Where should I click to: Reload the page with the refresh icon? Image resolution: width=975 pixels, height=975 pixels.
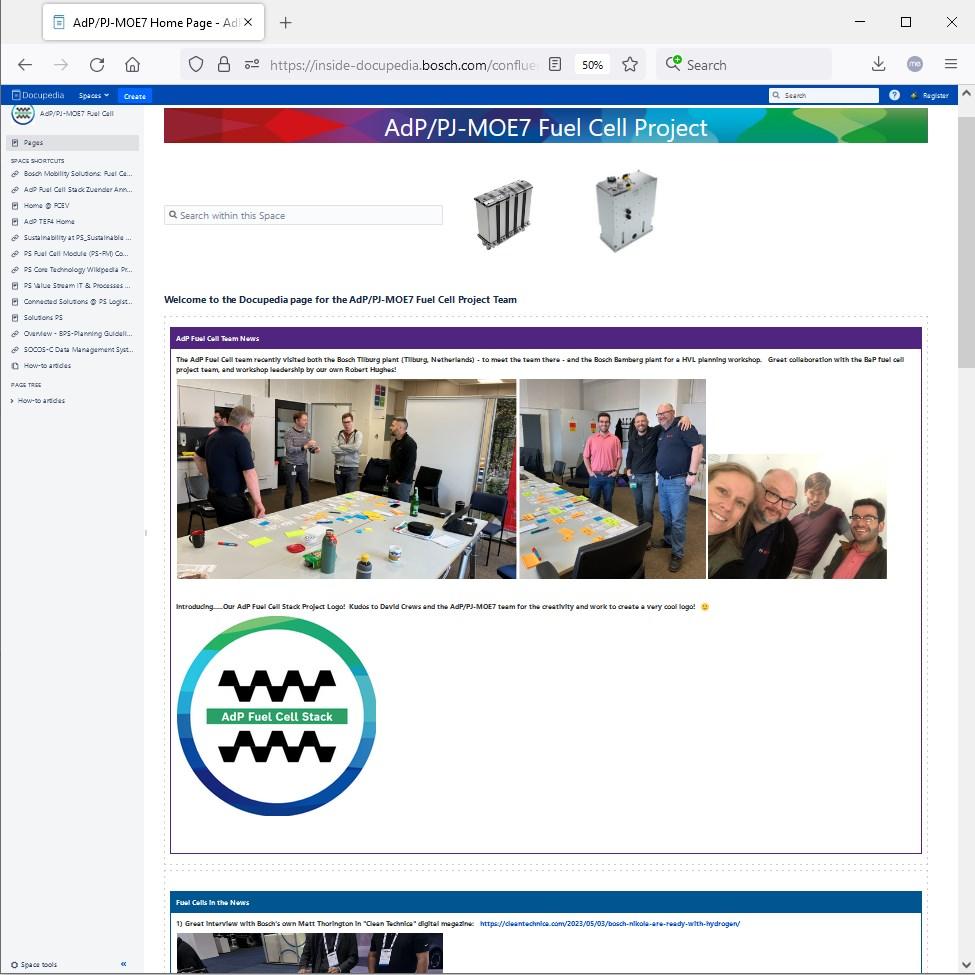coord(97,65)
